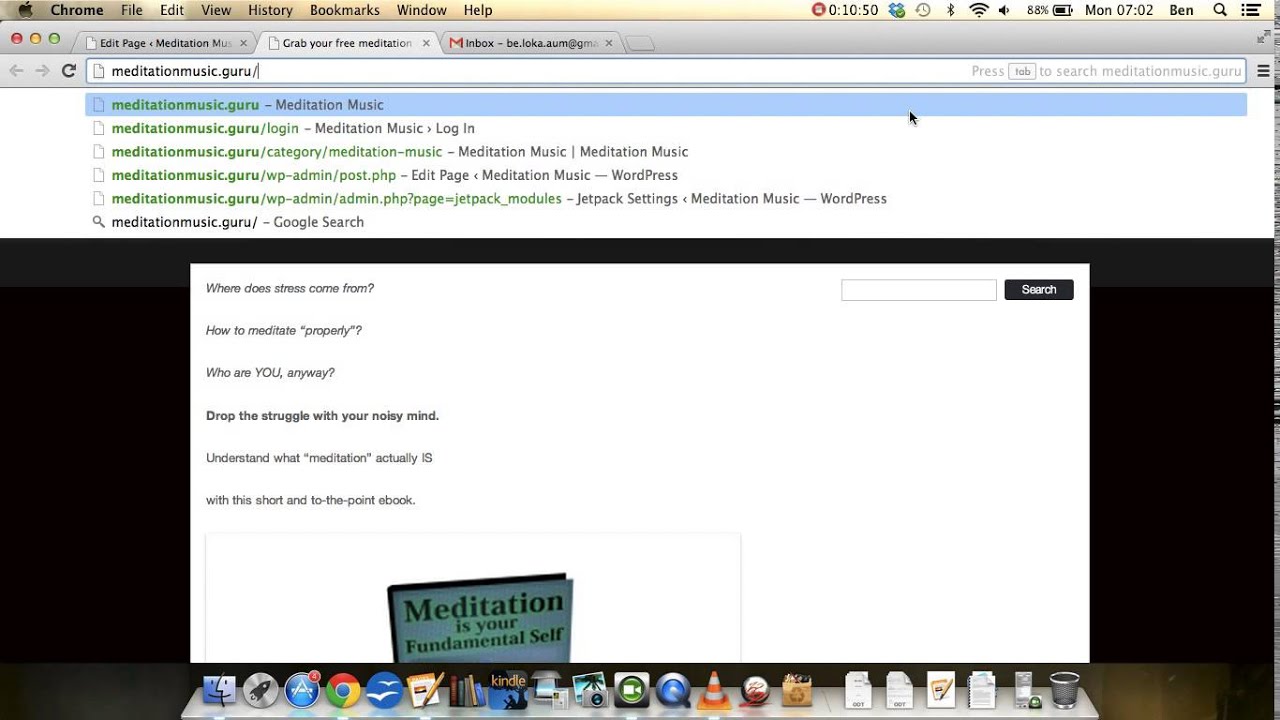This screenshot has width=1280, height=720.
Task: Open the Finder icon in the Dock
Action: (219, 690)
